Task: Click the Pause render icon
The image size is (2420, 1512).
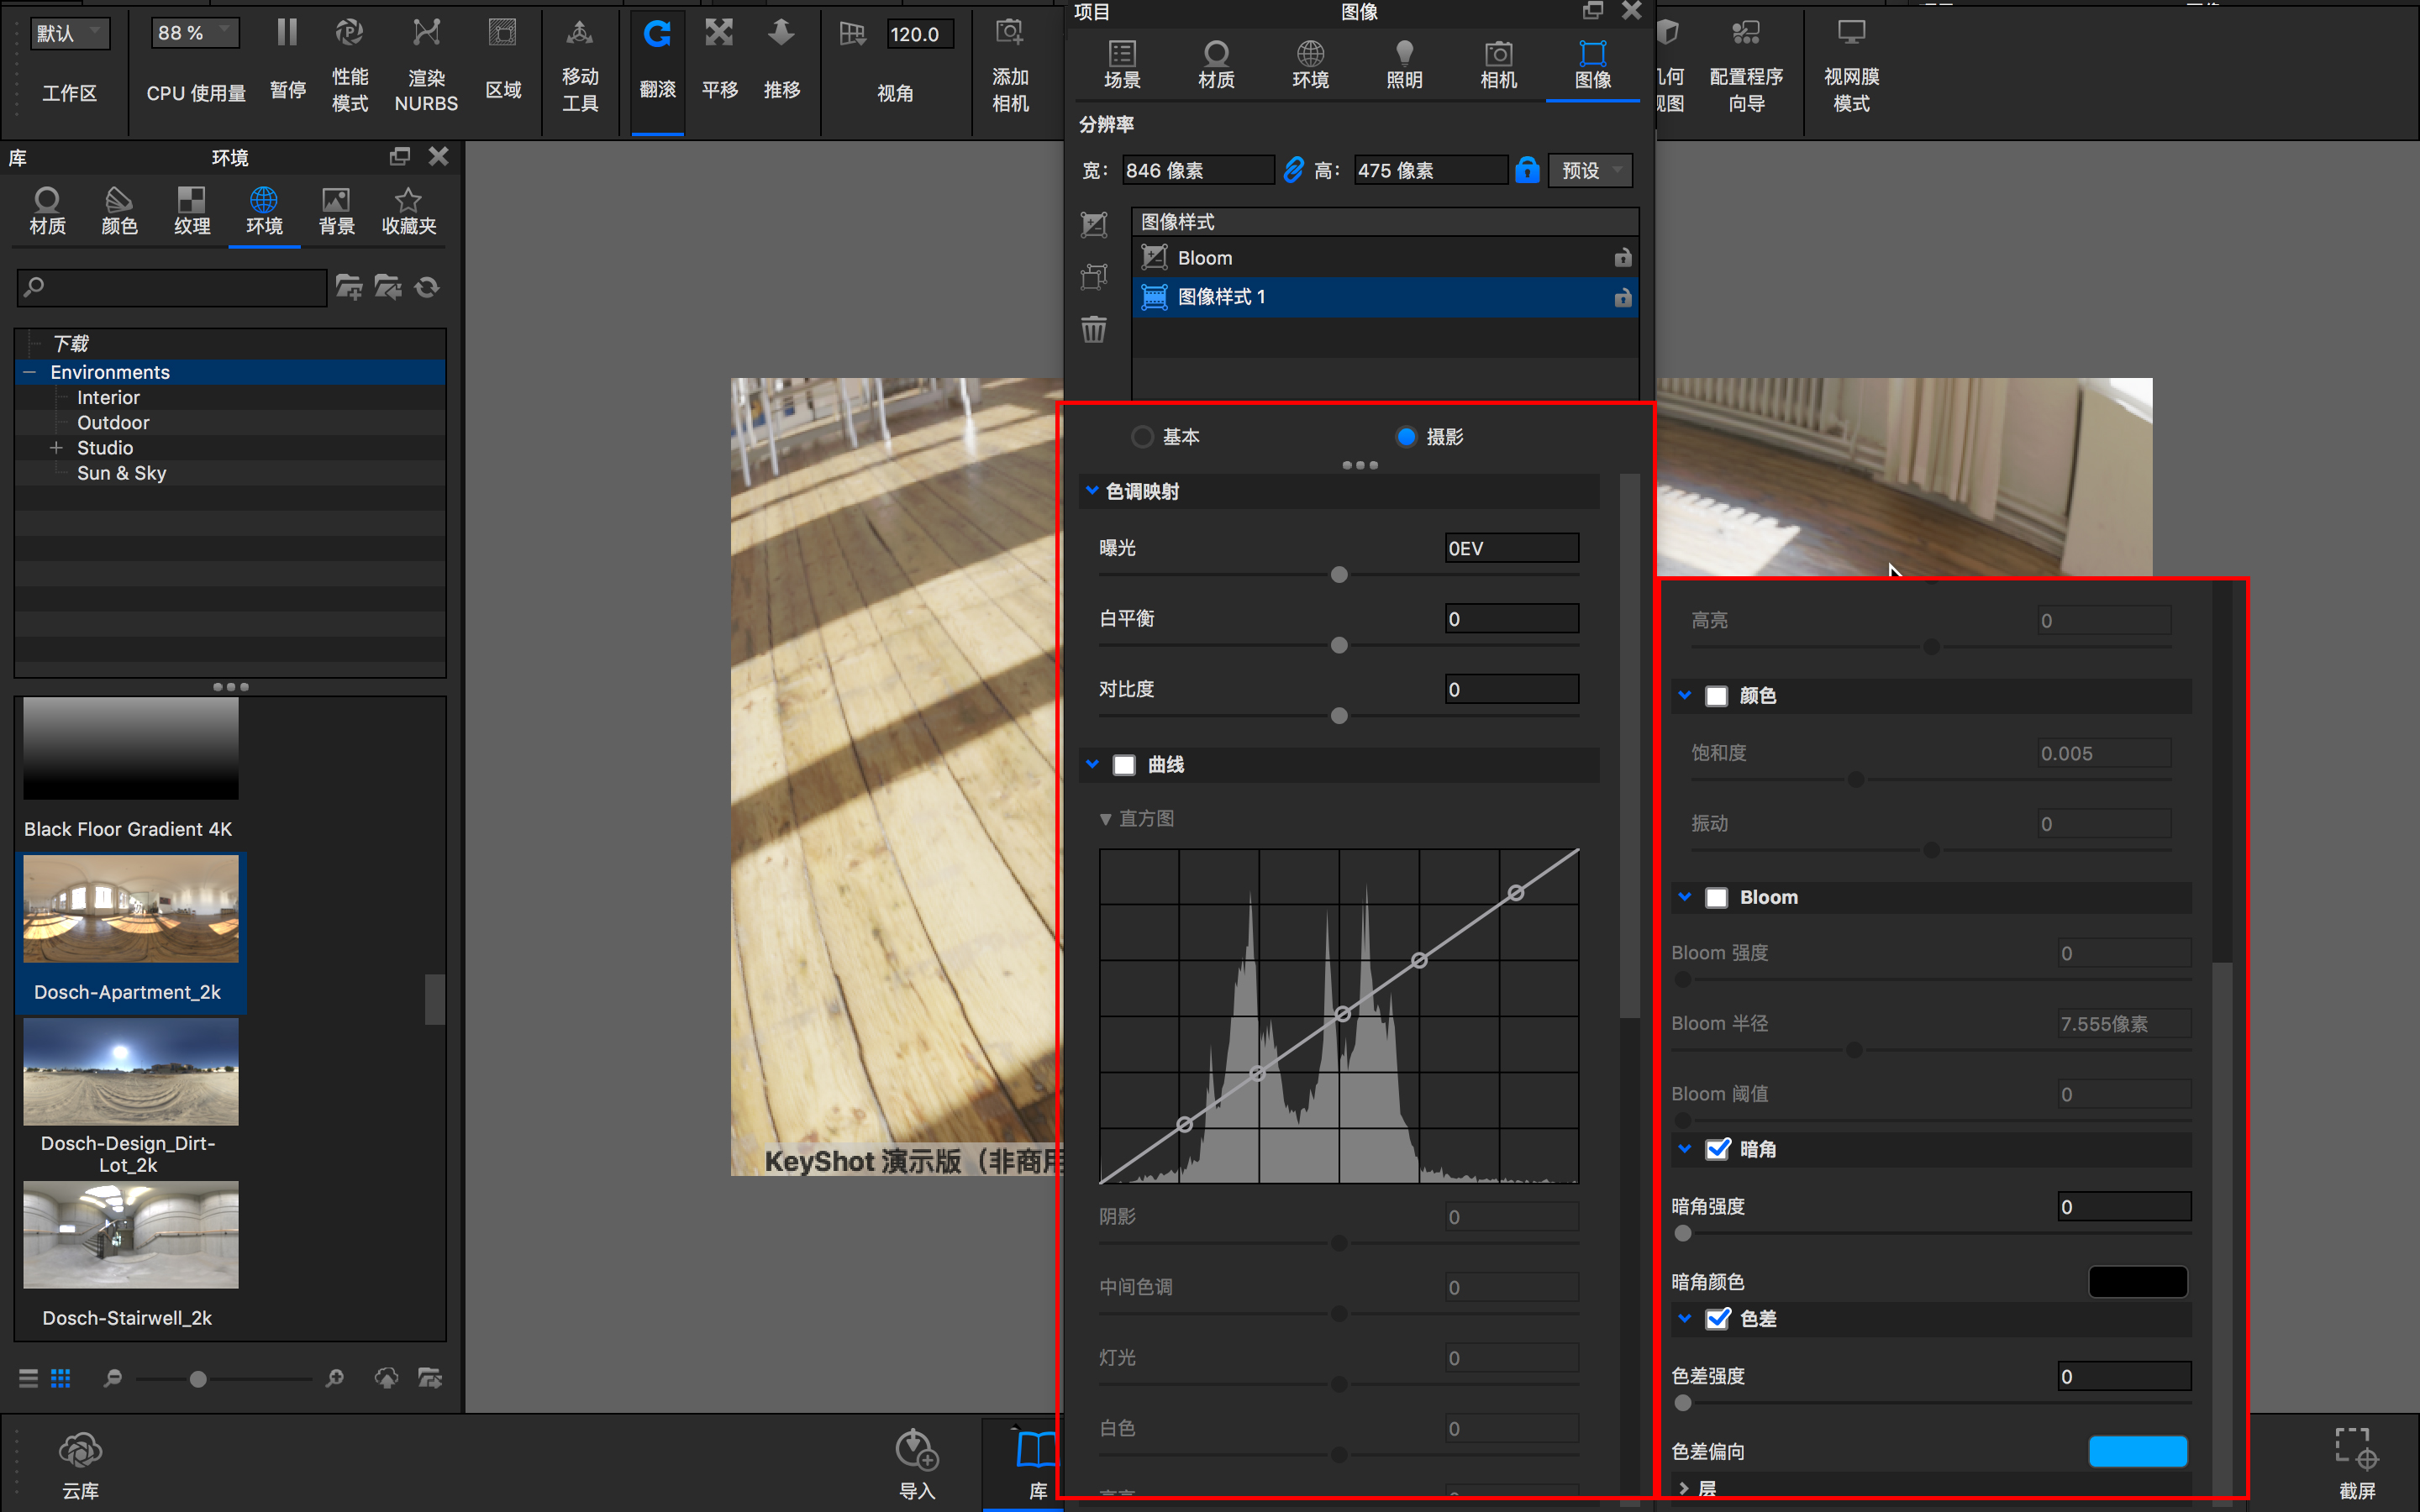Action: [x=287, y=34]
